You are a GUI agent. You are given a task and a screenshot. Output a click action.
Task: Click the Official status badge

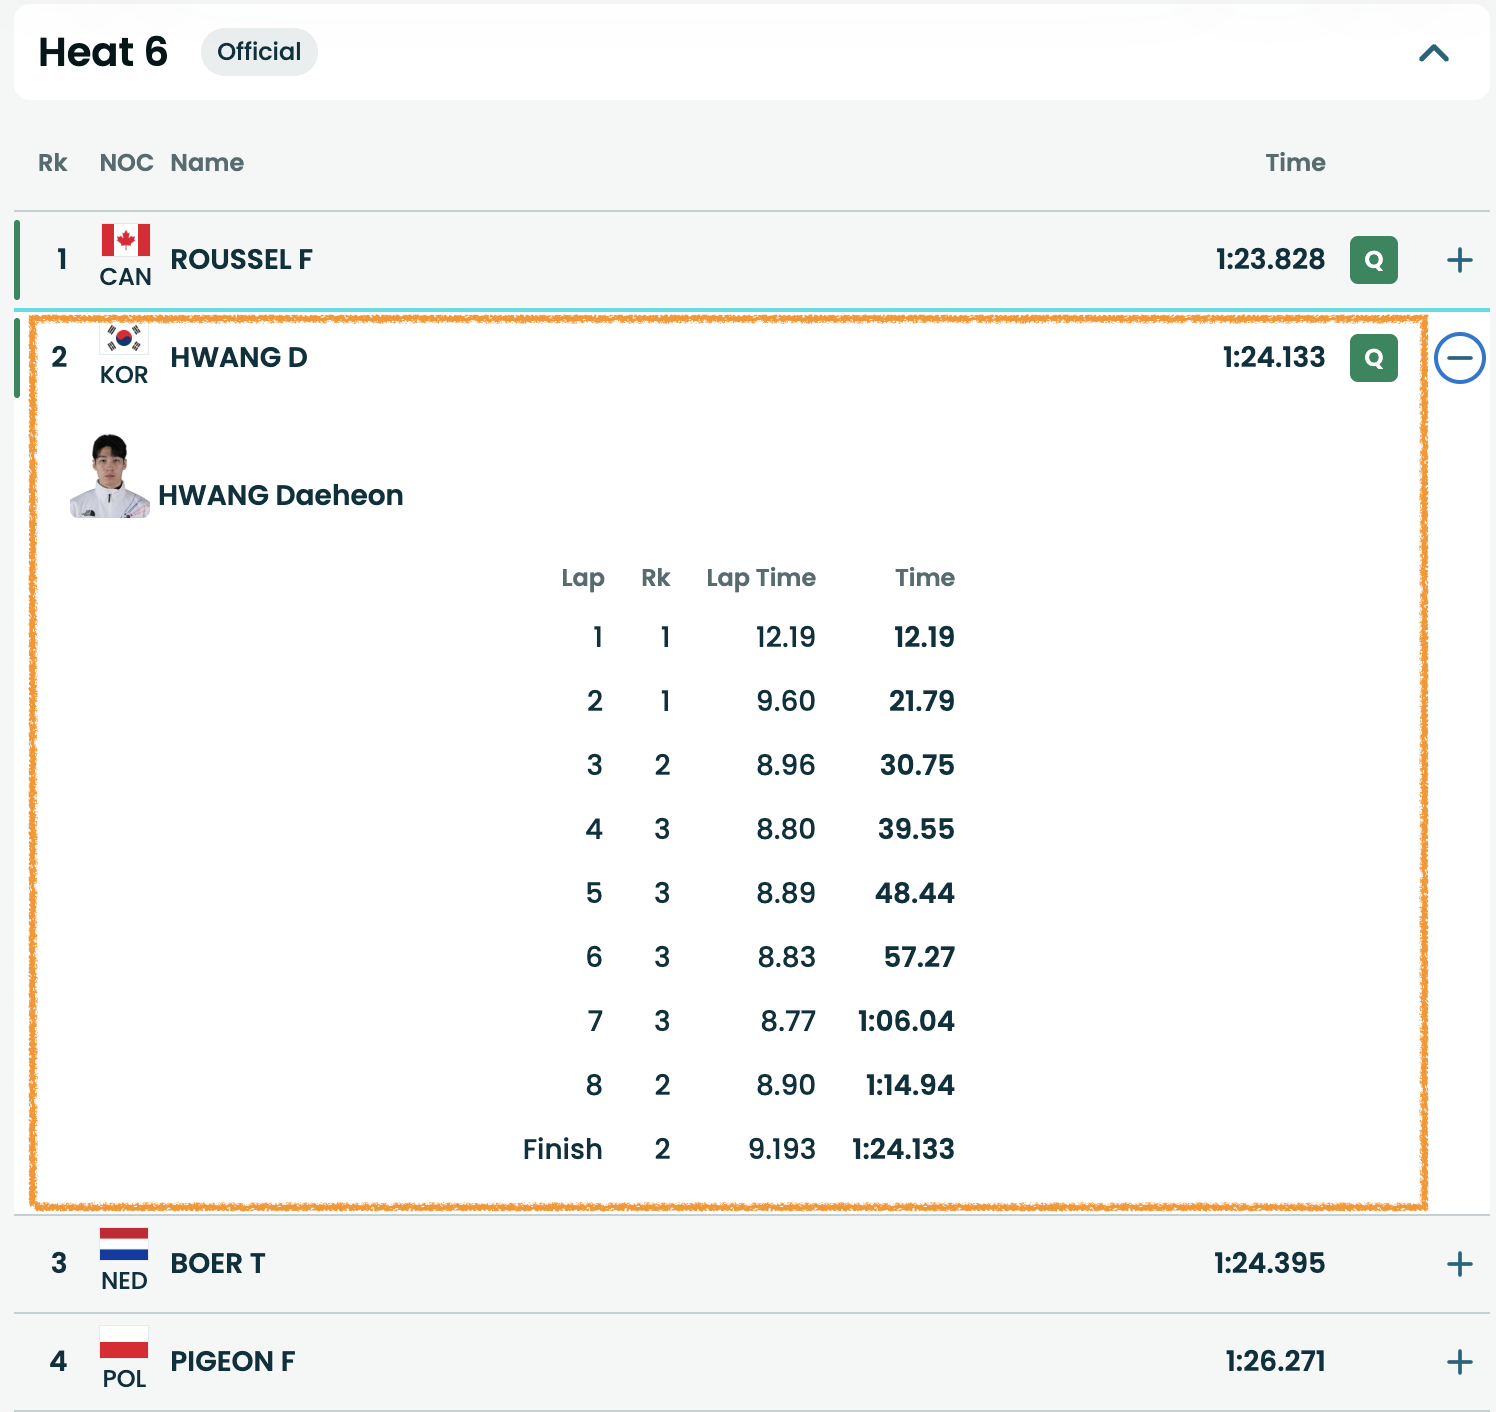pyautogui.click(x=259, y=52)
